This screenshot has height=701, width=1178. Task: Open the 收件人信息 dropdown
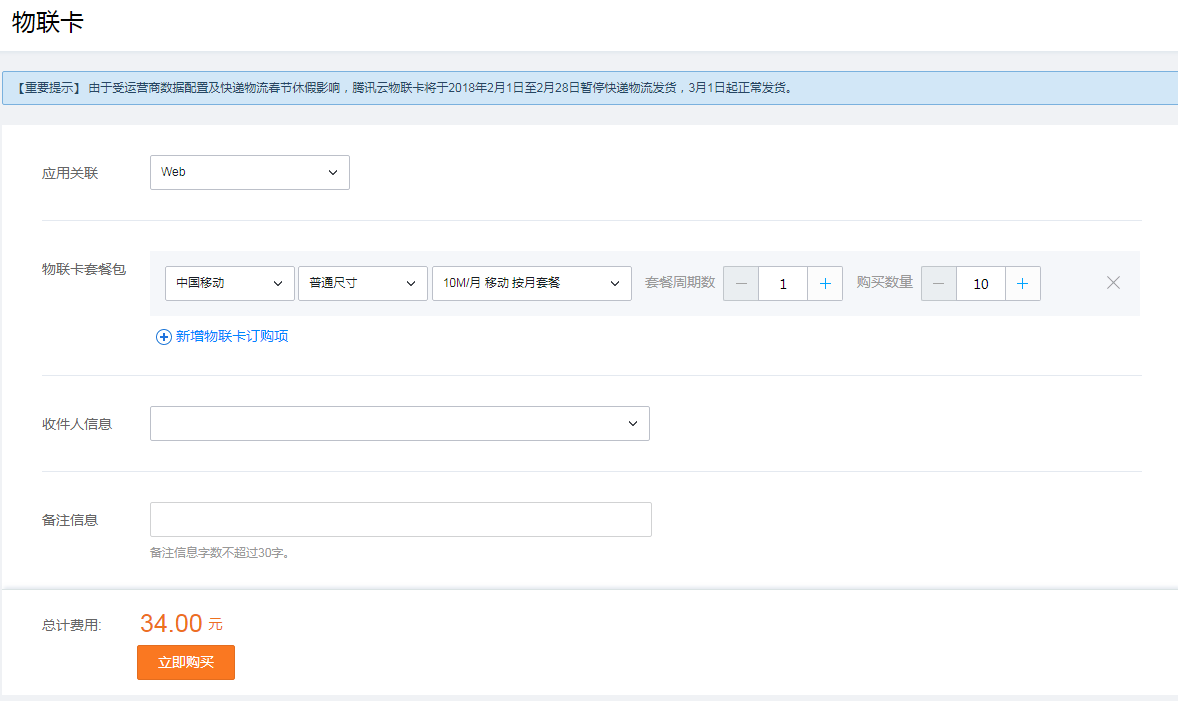pyautogui.click(x=400, y=424)
